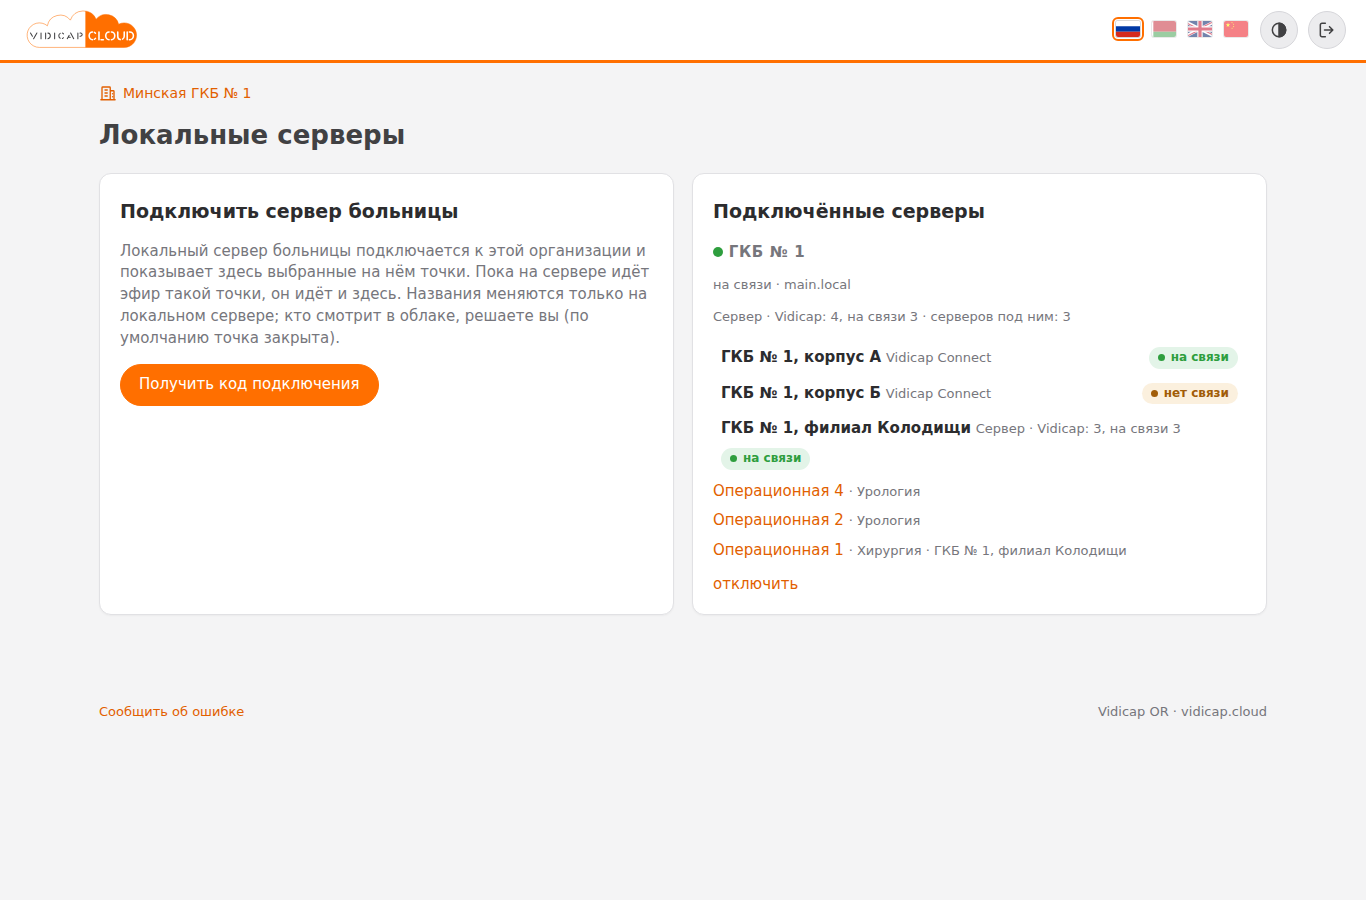The width and height of the screenshot is (1366, 900).
Task: Click Подключить сервер больницы card title
Action: (x=289, y=211)
